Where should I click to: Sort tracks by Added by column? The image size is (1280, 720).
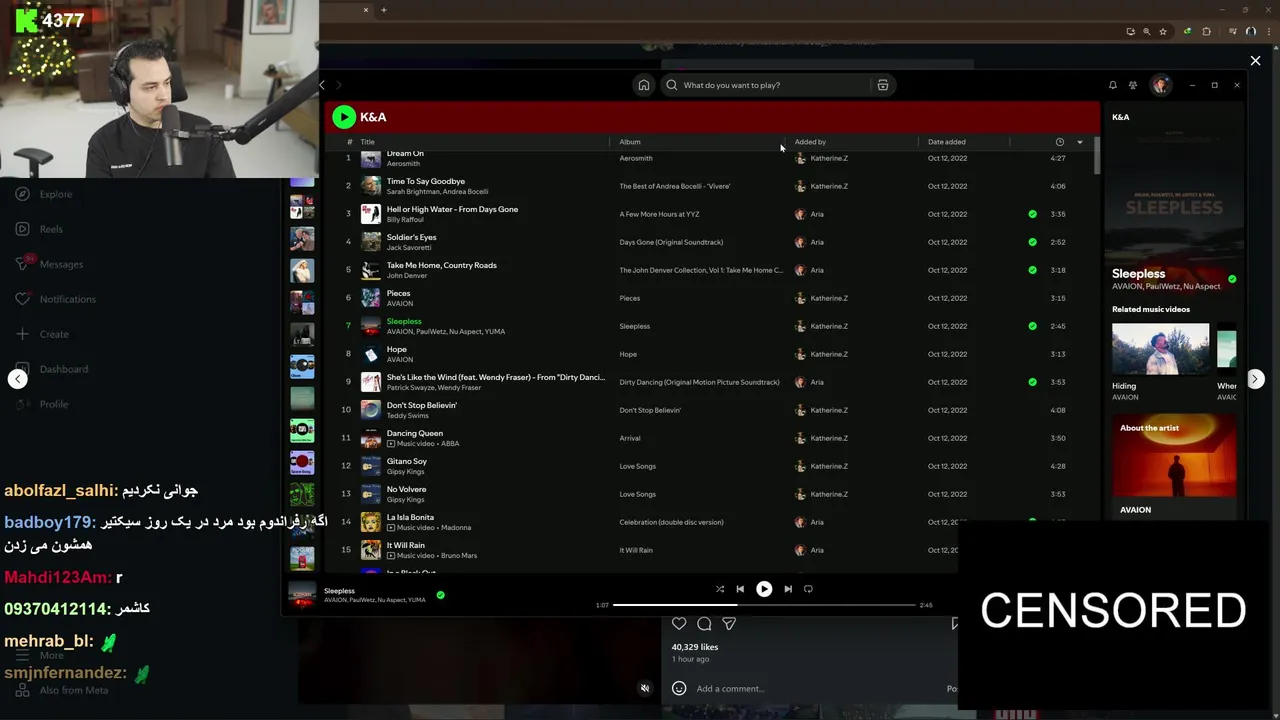810,142
